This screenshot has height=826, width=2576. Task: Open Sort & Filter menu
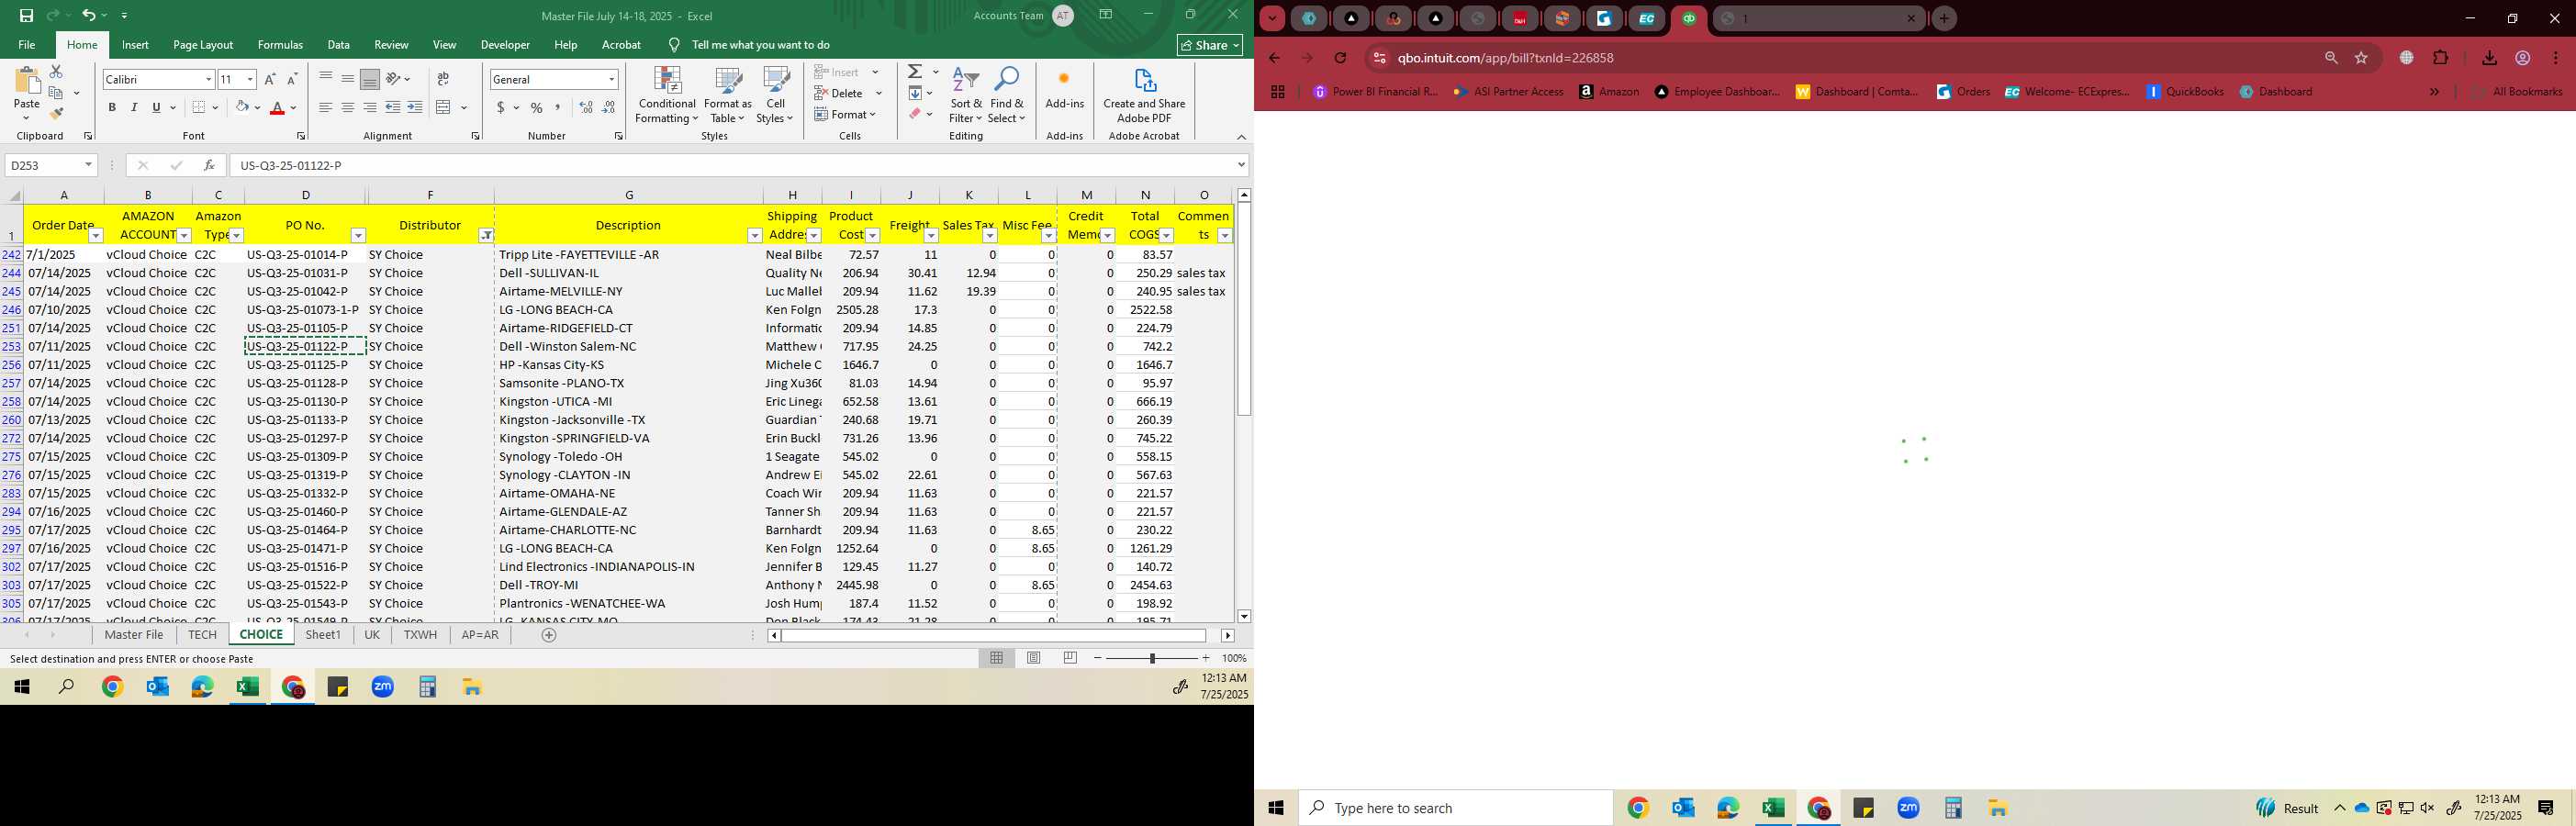tap(966, 96)
